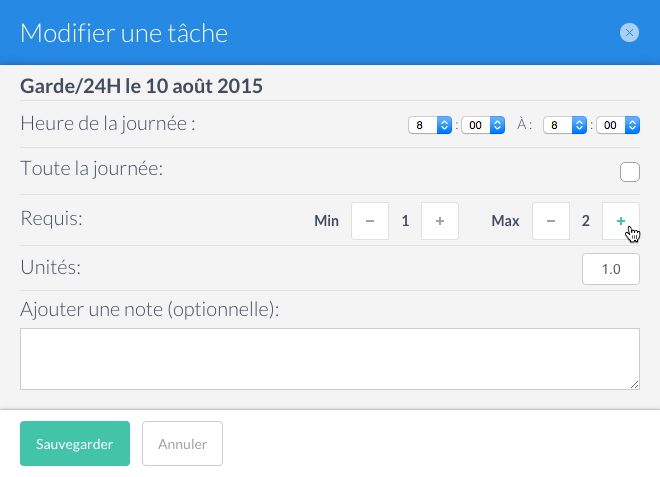The width and height of the screenshot is (660, 477).
Task: Click the note field resize handle
Action: pos(635,384)
